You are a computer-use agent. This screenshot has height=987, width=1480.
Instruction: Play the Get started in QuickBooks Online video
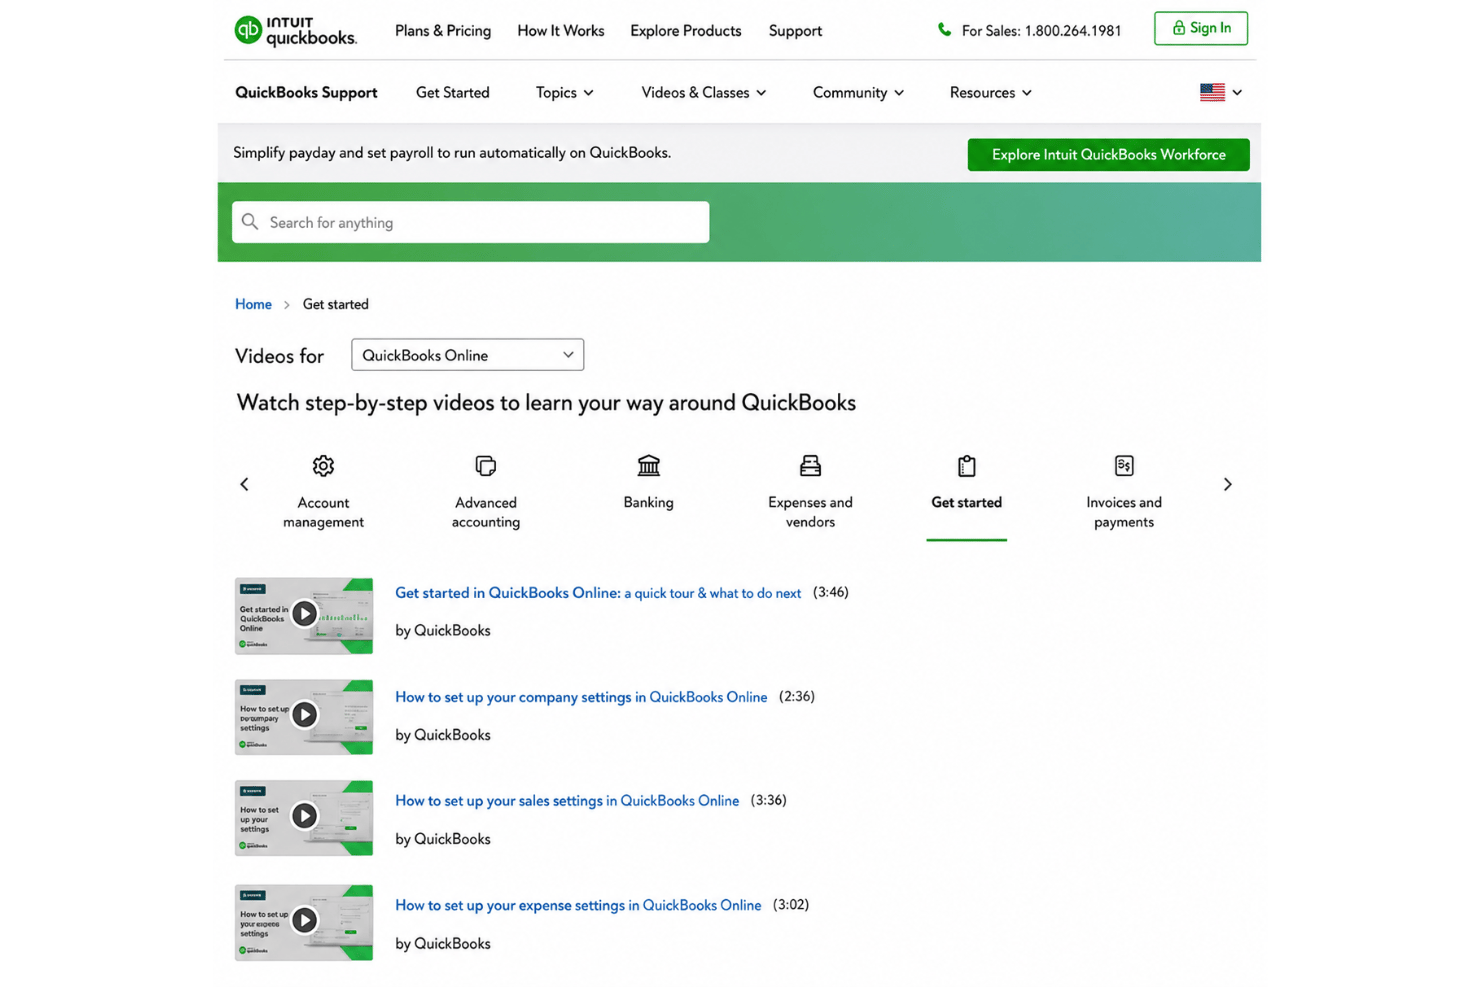304,615
